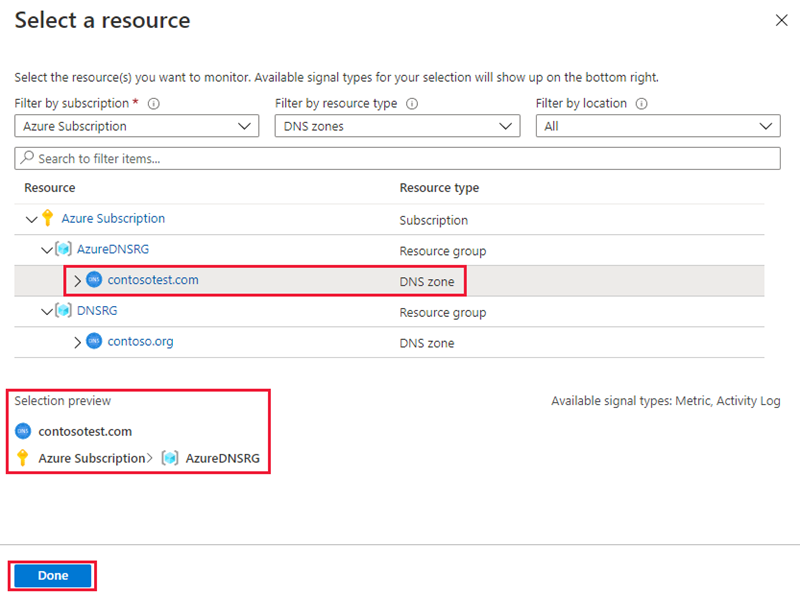Select the contoso.org resource link
The width and height of the screenshot is (800, 597).
click(140, 341)
